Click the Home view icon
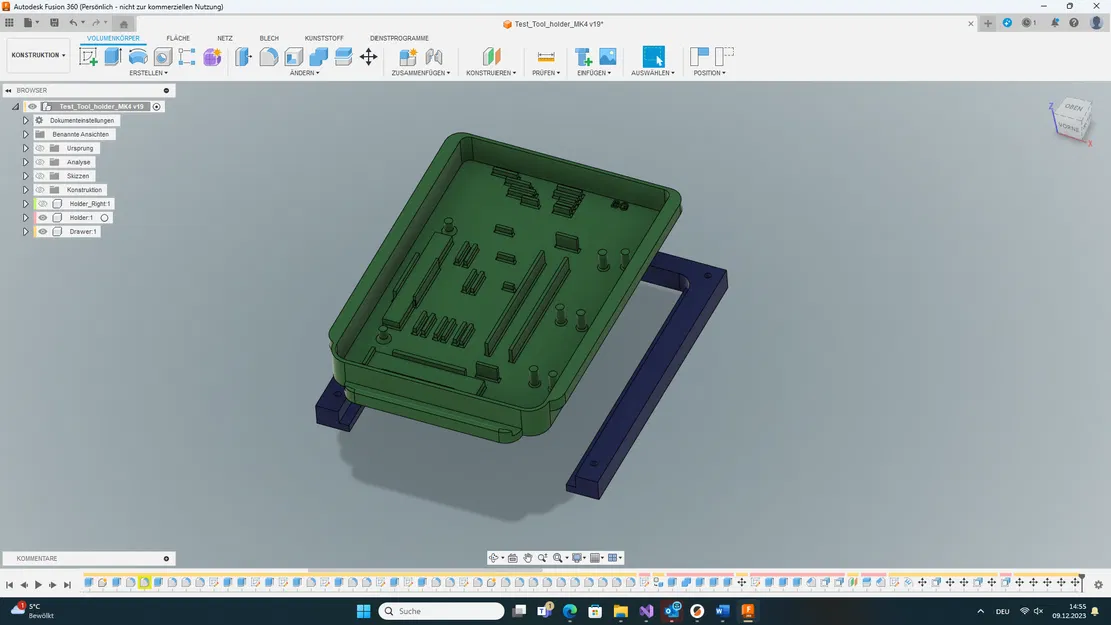Screen dimensions: 1111x625 pyautogui.click(x=123, y=24)
